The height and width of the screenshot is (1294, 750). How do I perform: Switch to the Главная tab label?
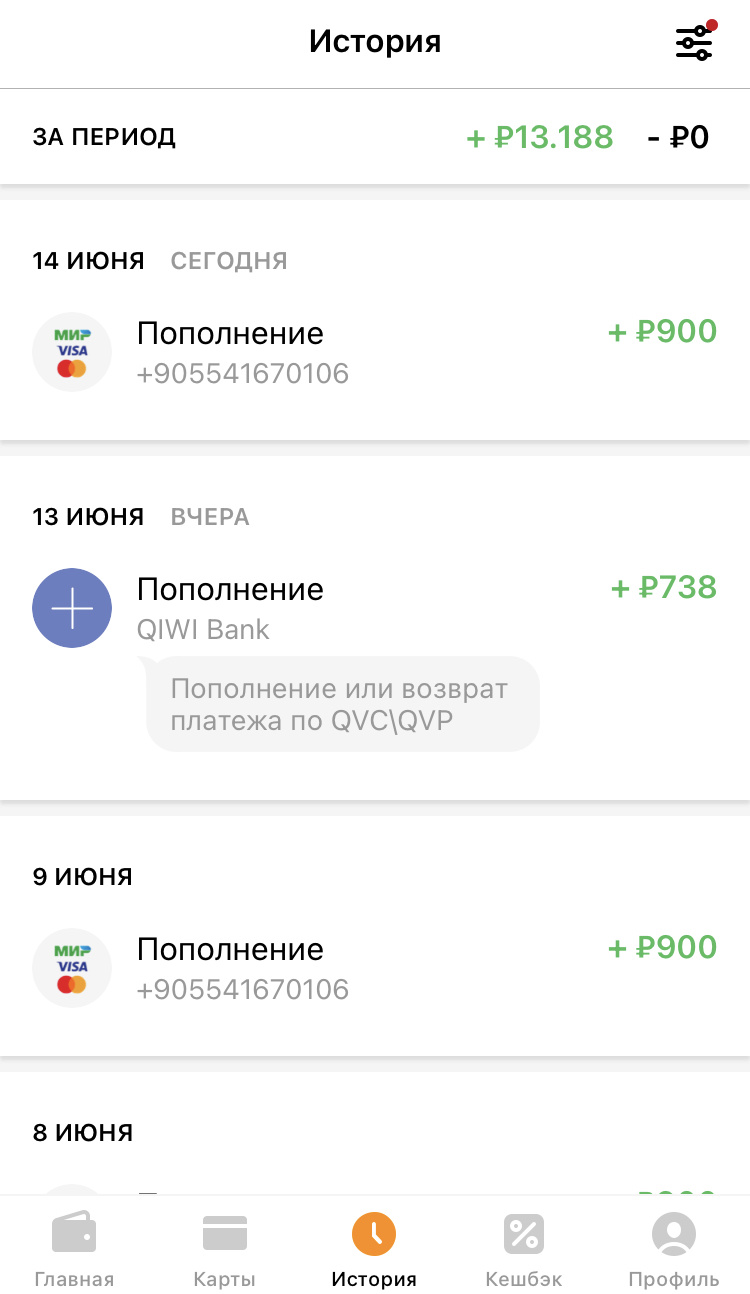click(74, 1279)
